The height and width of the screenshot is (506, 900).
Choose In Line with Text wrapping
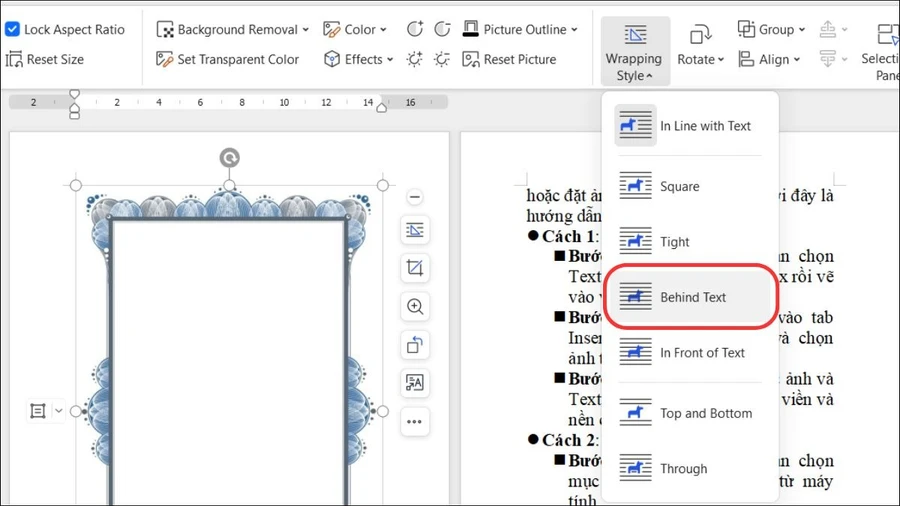[690, 126]
